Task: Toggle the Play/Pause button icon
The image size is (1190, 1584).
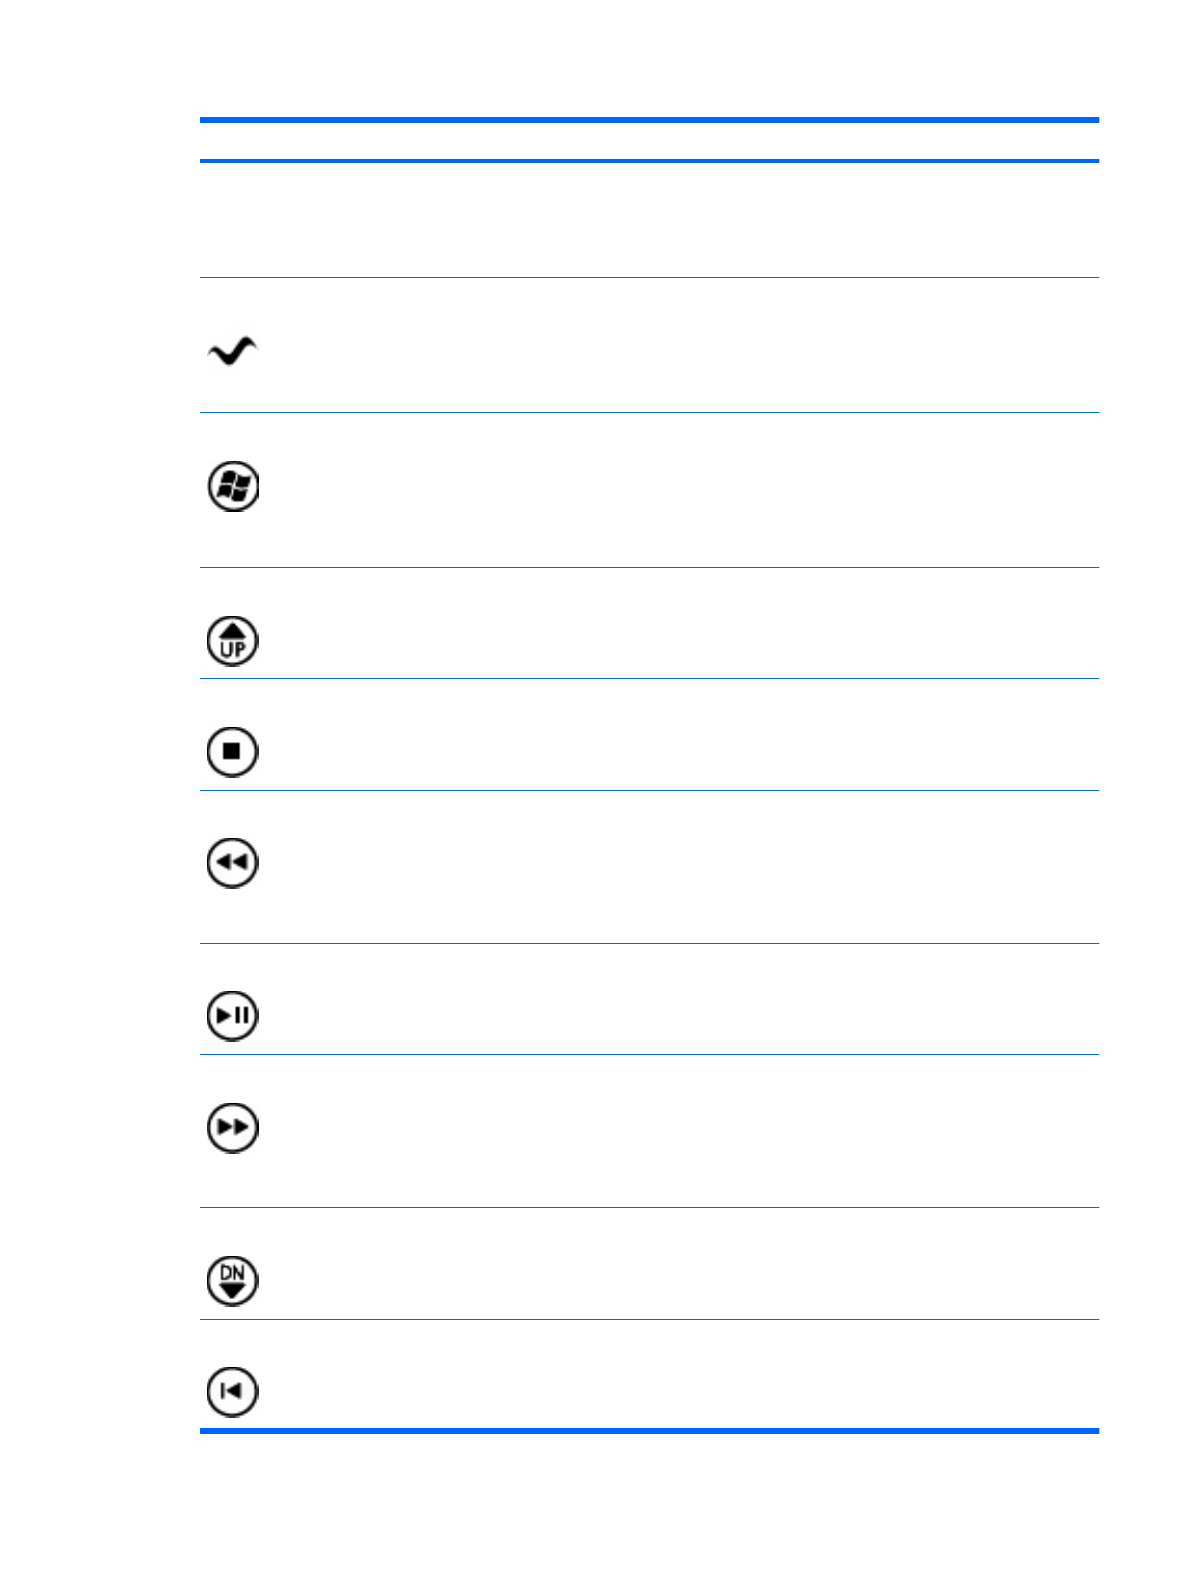Action: click(232, 1015)
